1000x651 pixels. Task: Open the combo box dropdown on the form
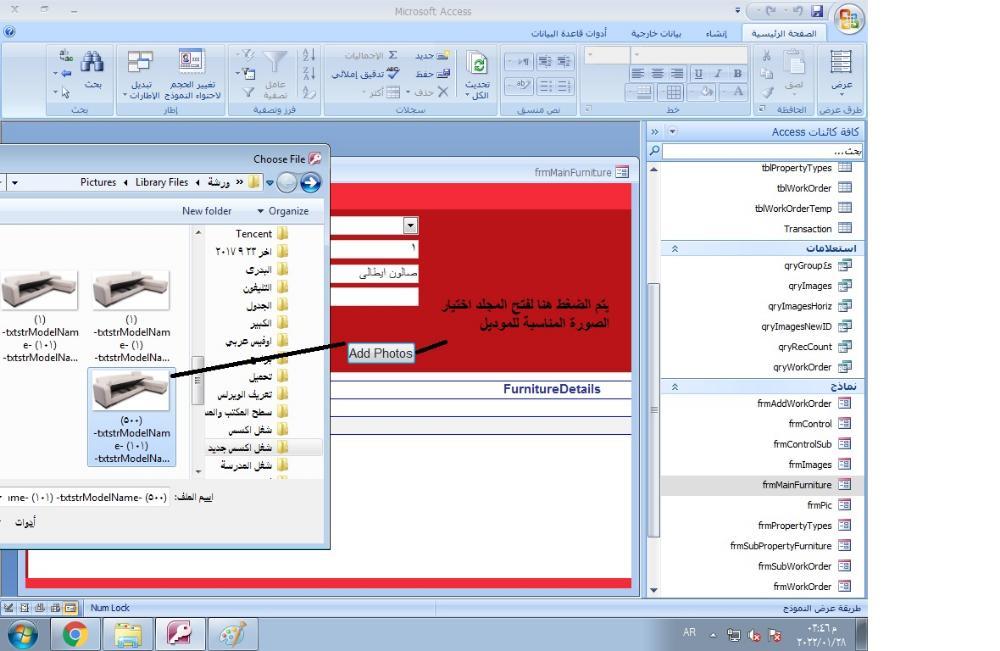click(x=410, y=226)
